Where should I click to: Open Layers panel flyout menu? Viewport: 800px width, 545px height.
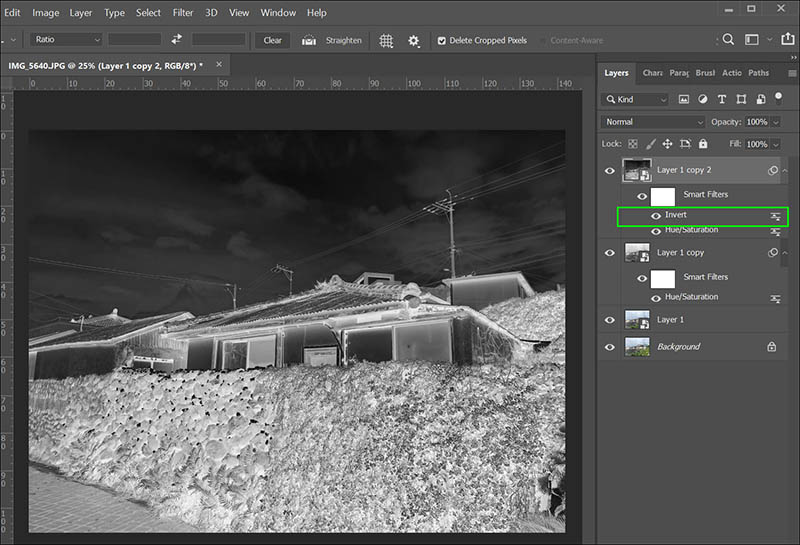(x=792, y=73)
